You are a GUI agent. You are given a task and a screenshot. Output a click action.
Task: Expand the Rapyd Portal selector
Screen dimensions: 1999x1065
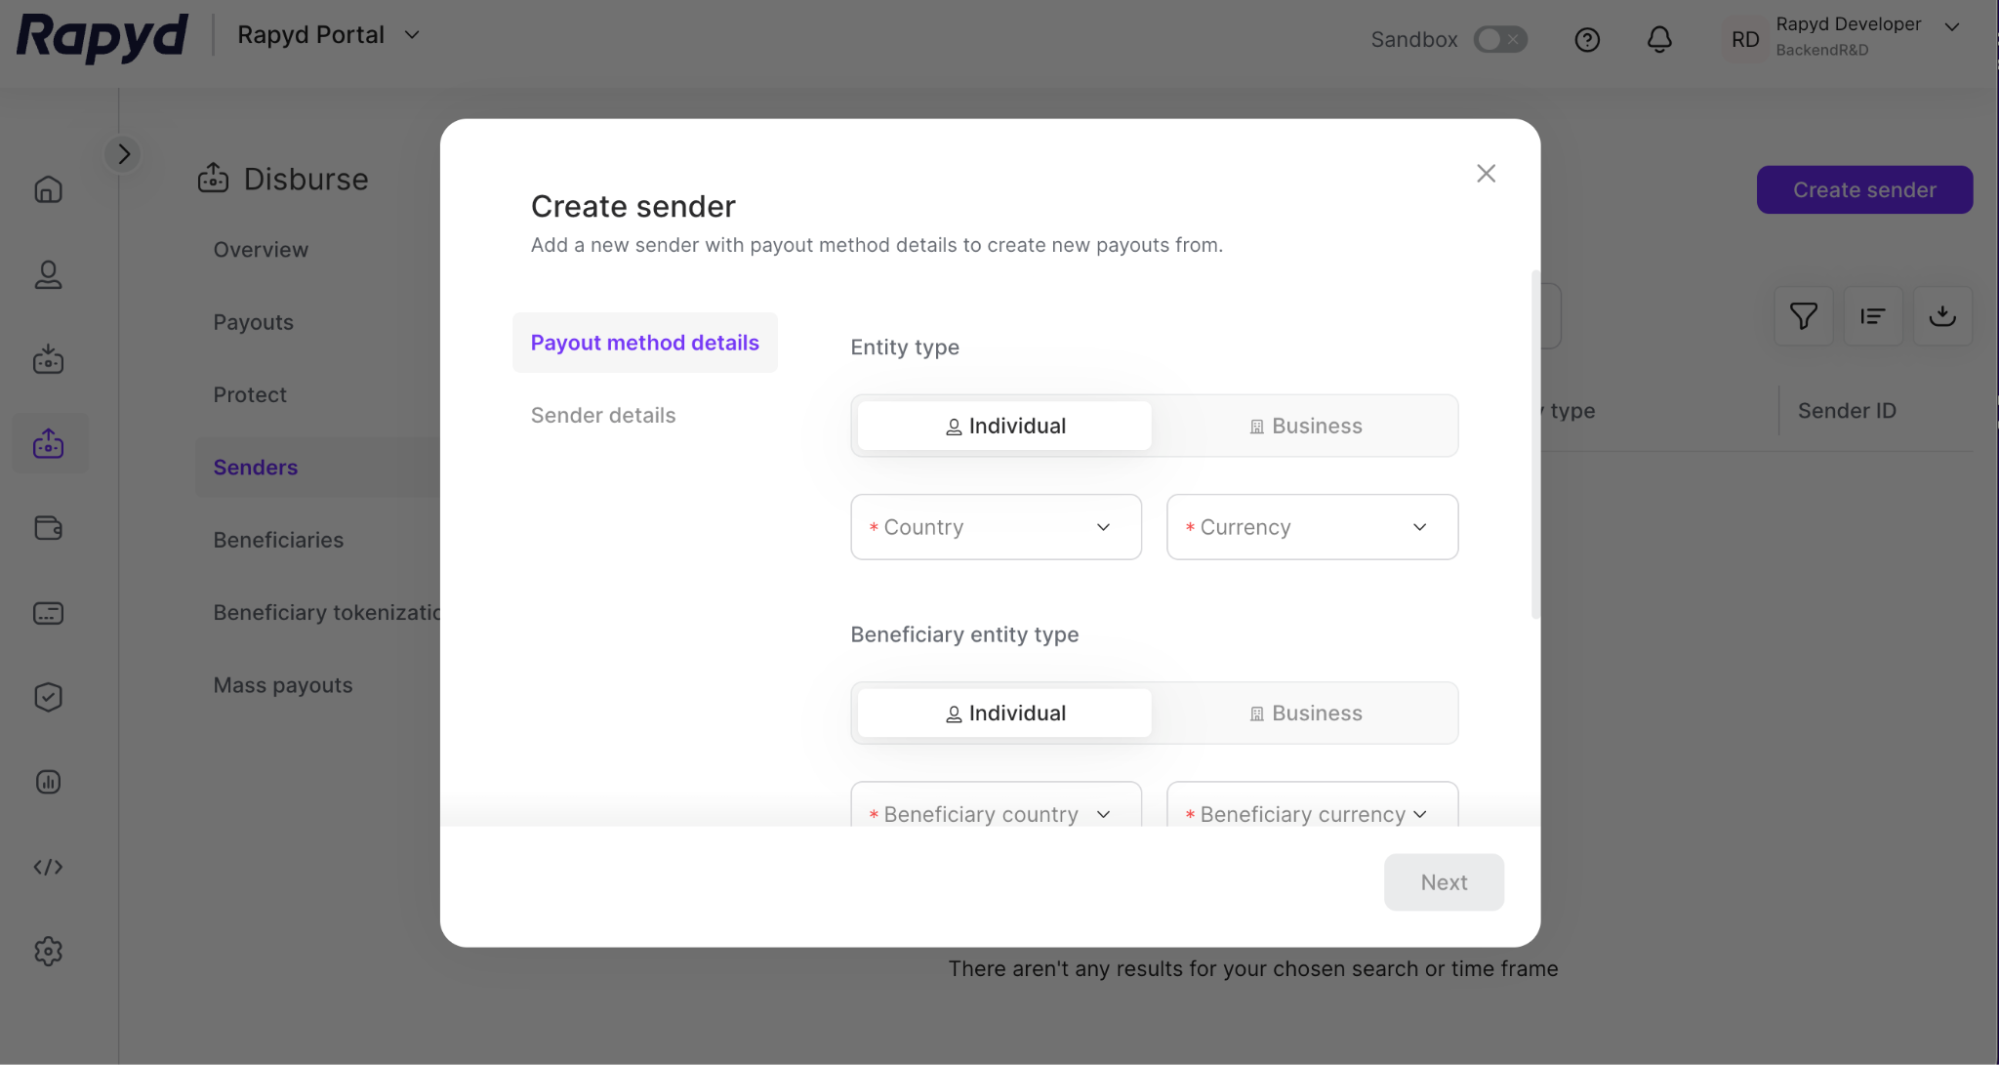327,34
